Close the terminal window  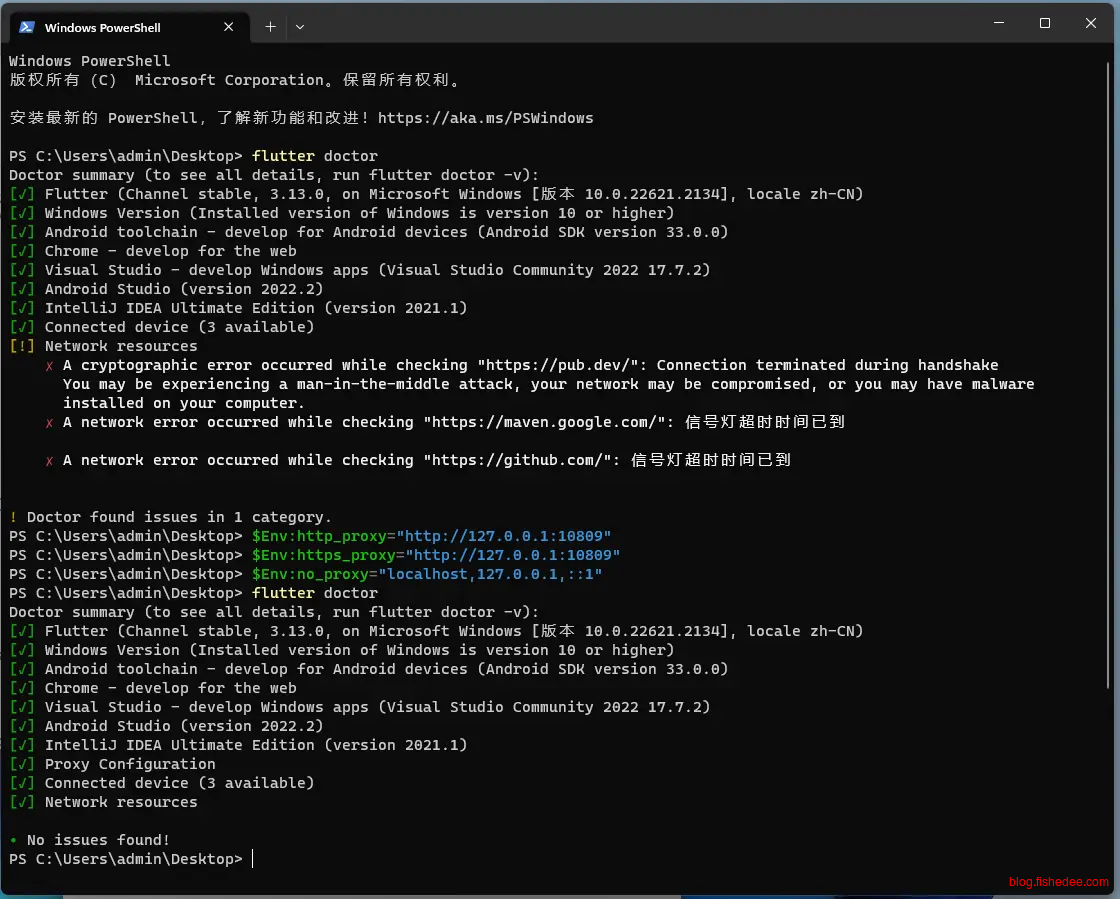[x=1091, y=23]
